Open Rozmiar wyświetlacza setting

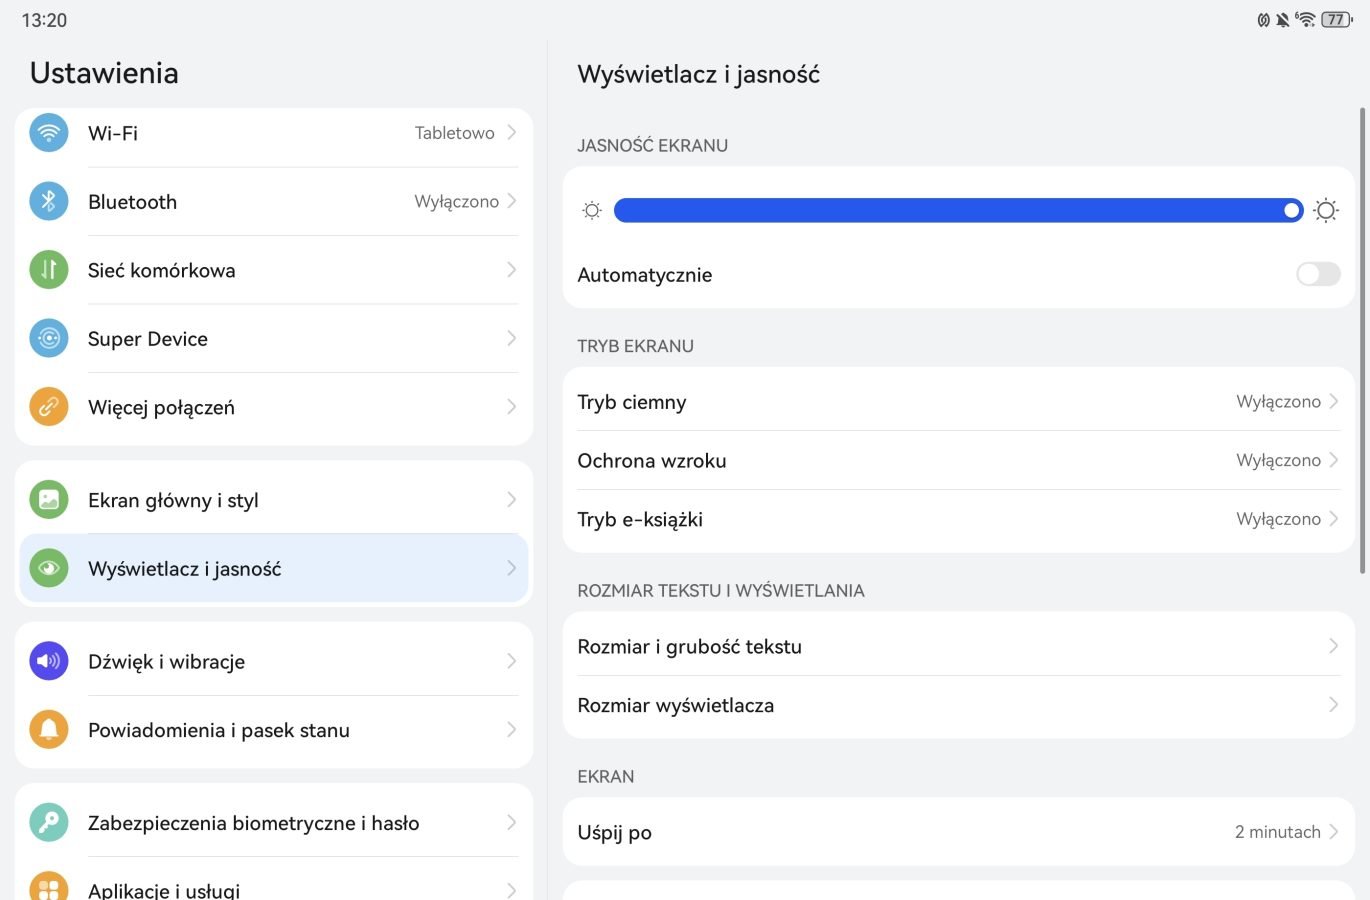click(959, 705)
